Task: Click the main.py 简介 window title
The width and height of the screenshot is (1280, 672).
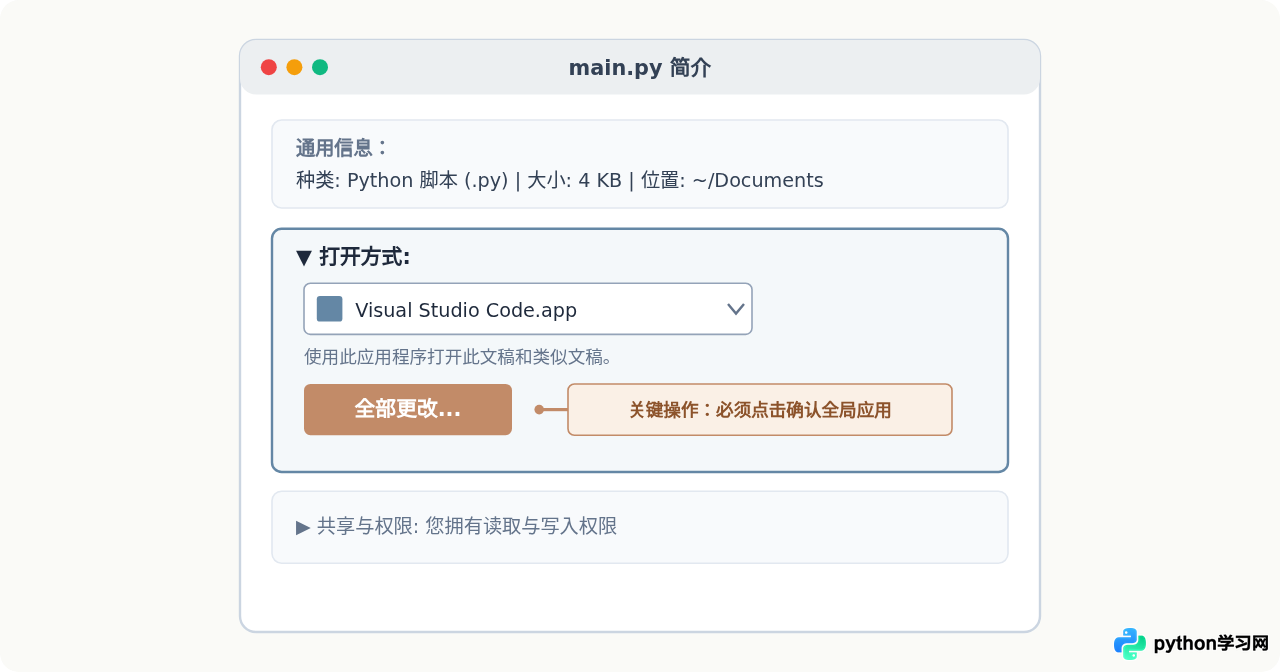Action: coord(640,68)
